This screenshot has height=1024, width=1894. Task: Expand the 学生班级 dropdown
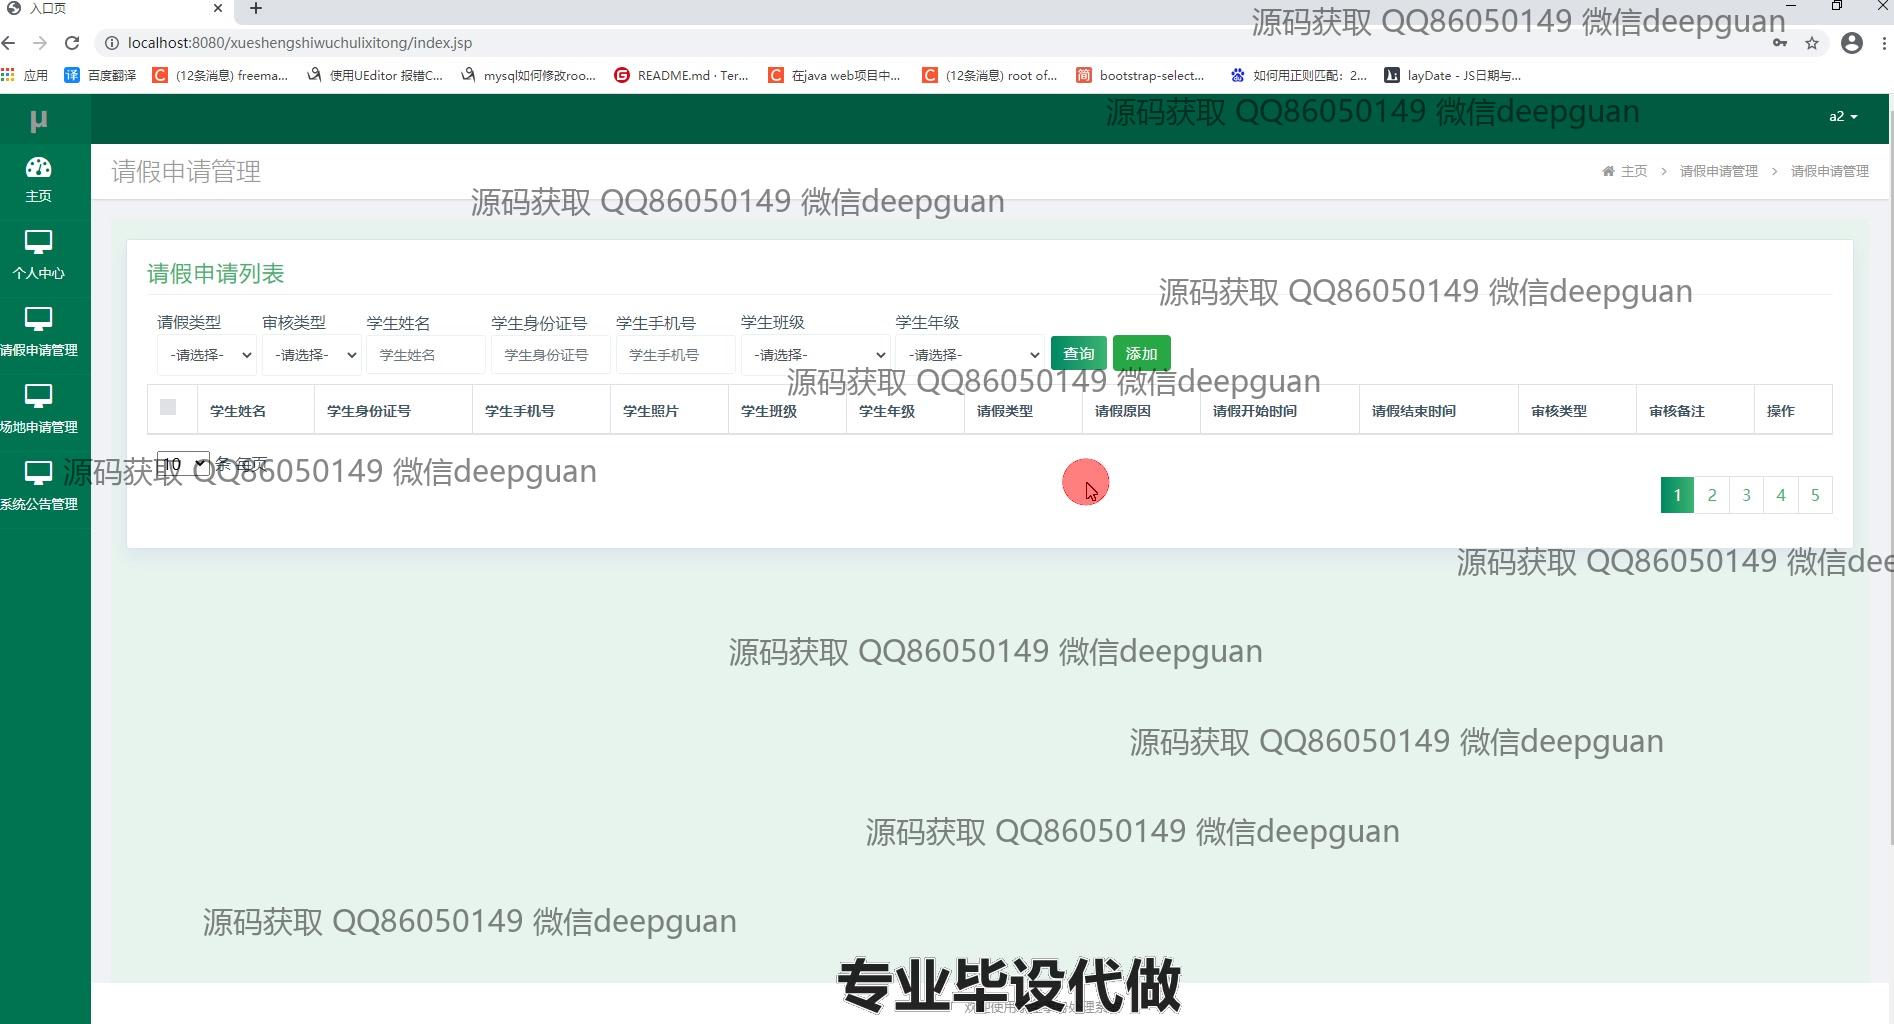pos(815,355)
